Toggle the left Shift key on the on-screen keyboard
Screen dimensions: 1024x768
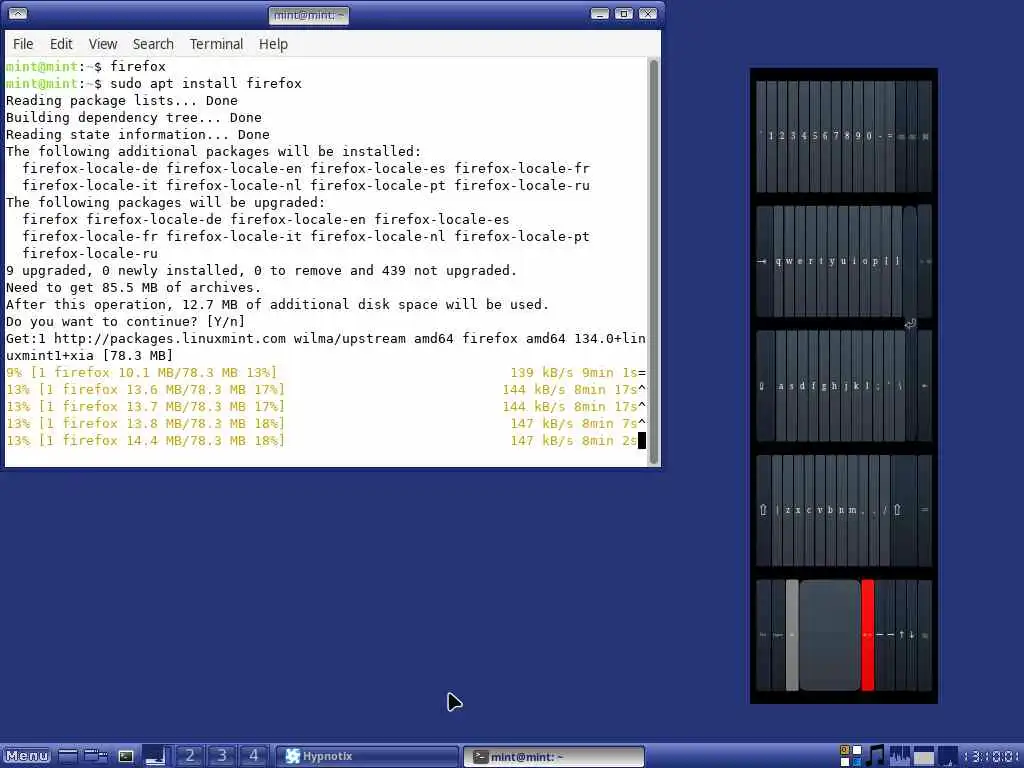763,510
